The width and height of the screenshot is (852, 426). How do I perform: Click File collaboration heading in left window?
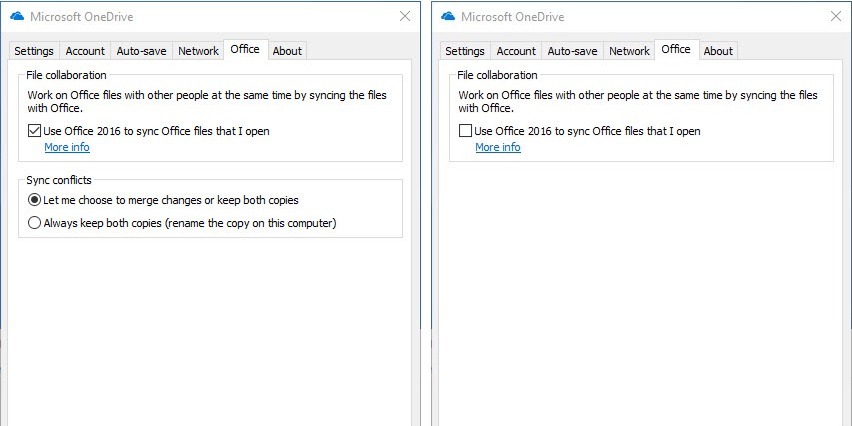click(66, 75)
